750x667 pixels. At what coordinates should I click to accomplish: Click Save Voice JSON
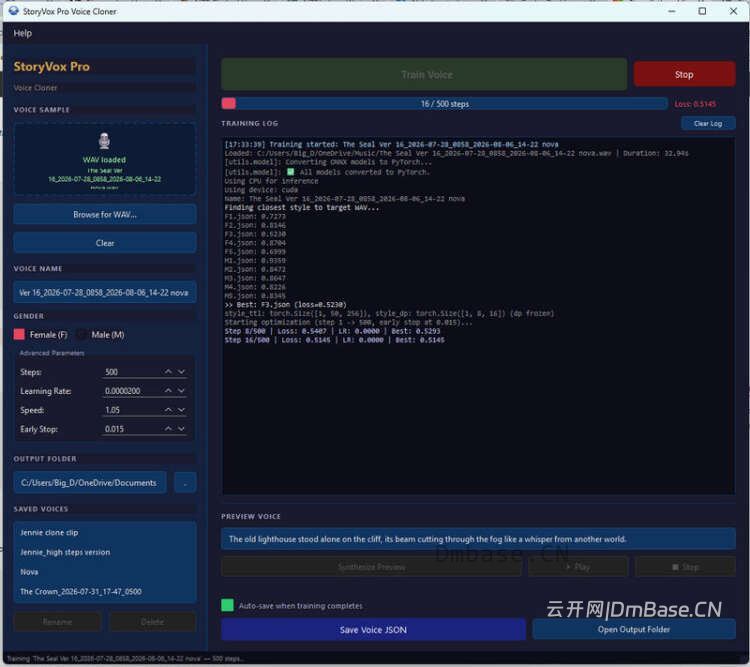pos(373,630)
